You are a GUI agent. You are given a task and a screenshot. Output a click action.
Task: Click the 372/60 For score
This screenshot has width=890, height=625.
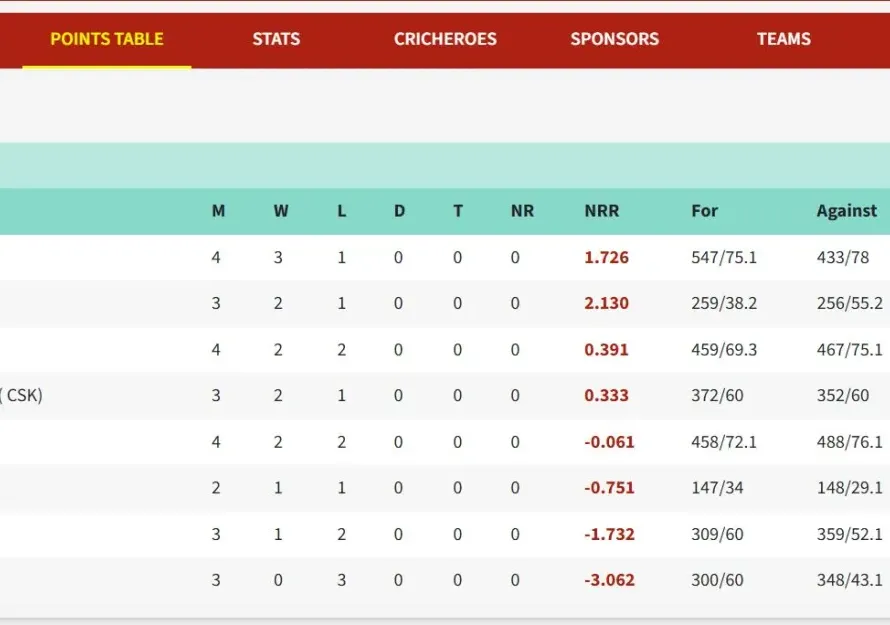pos(717,395)
